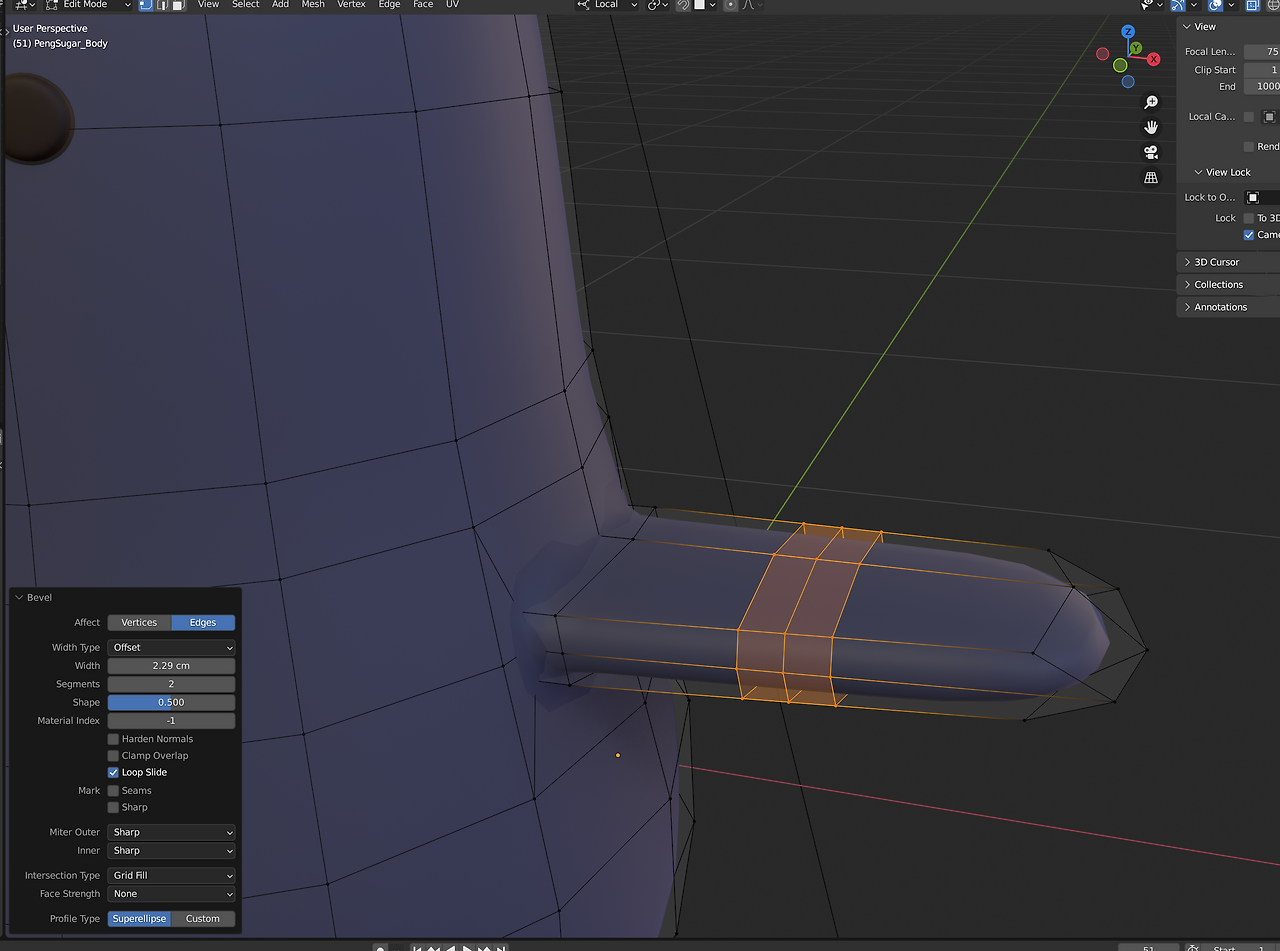
Task: Open the Local transform orientation dropdown
Action: point(606,5)
